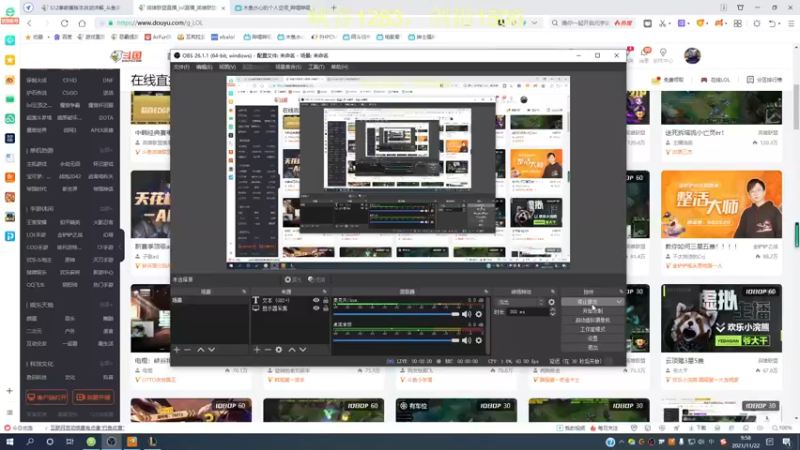Expand 科技文化 category 全部 link

[x=106, y=364]
